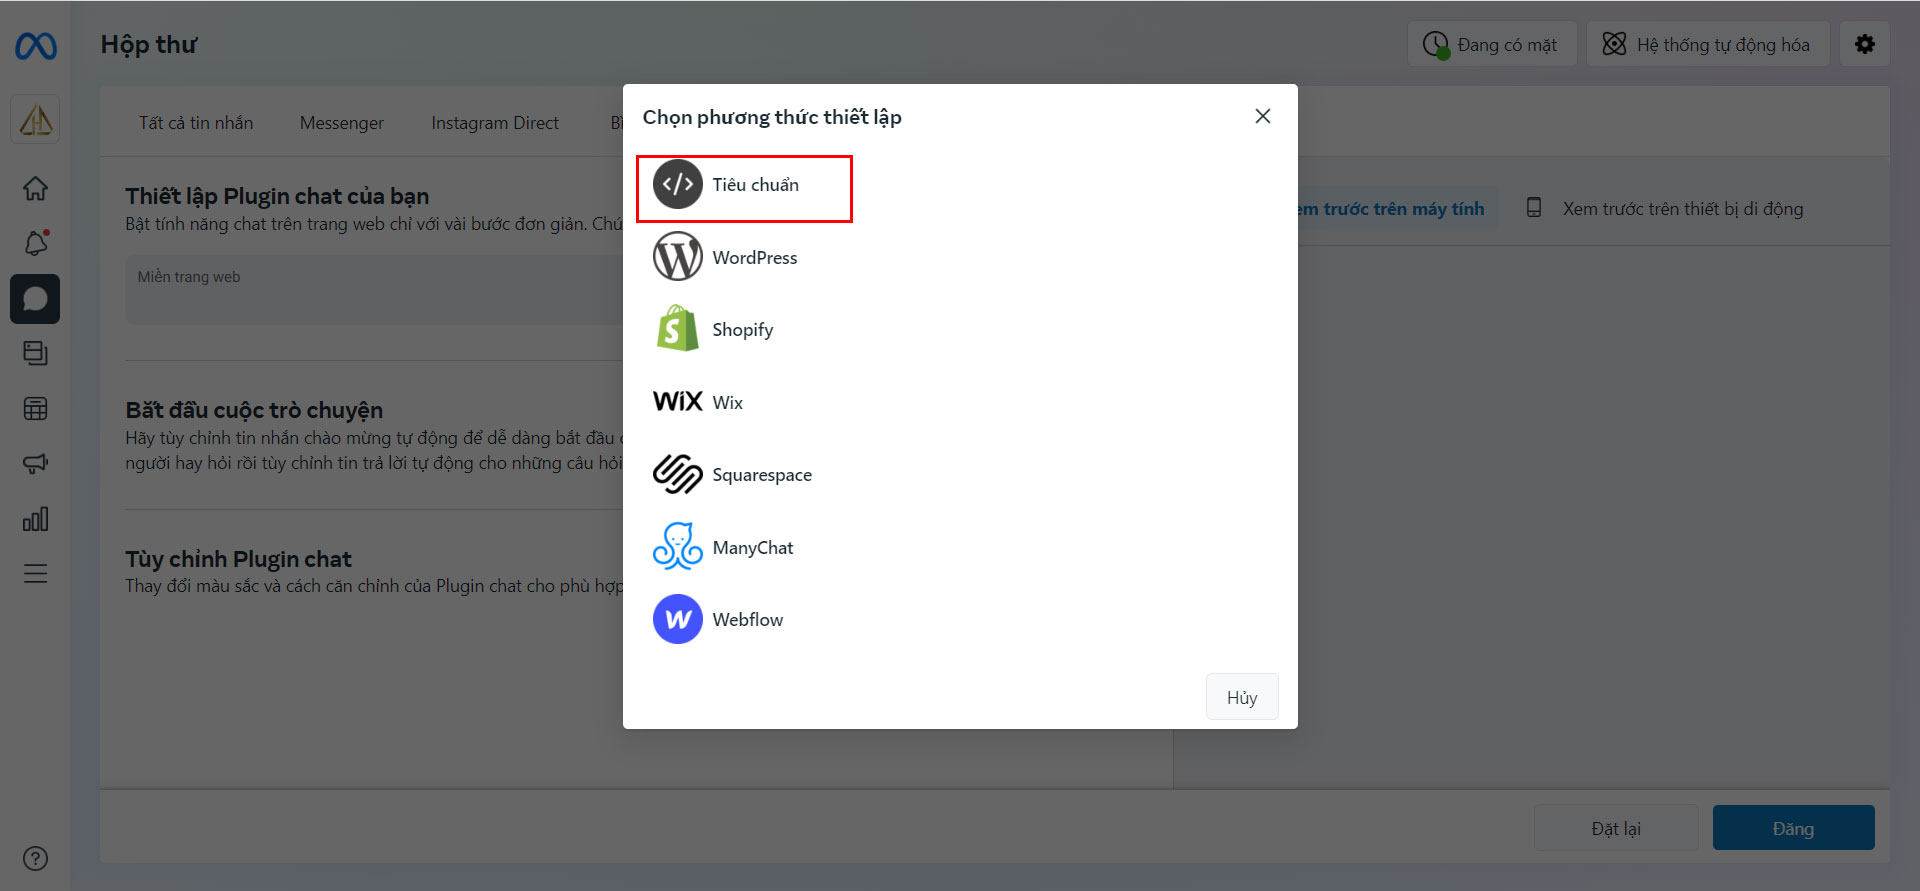Select the ManyChat octopus icon
Image resolution: width=1920 pixels, height=891 pixels.
677,547
